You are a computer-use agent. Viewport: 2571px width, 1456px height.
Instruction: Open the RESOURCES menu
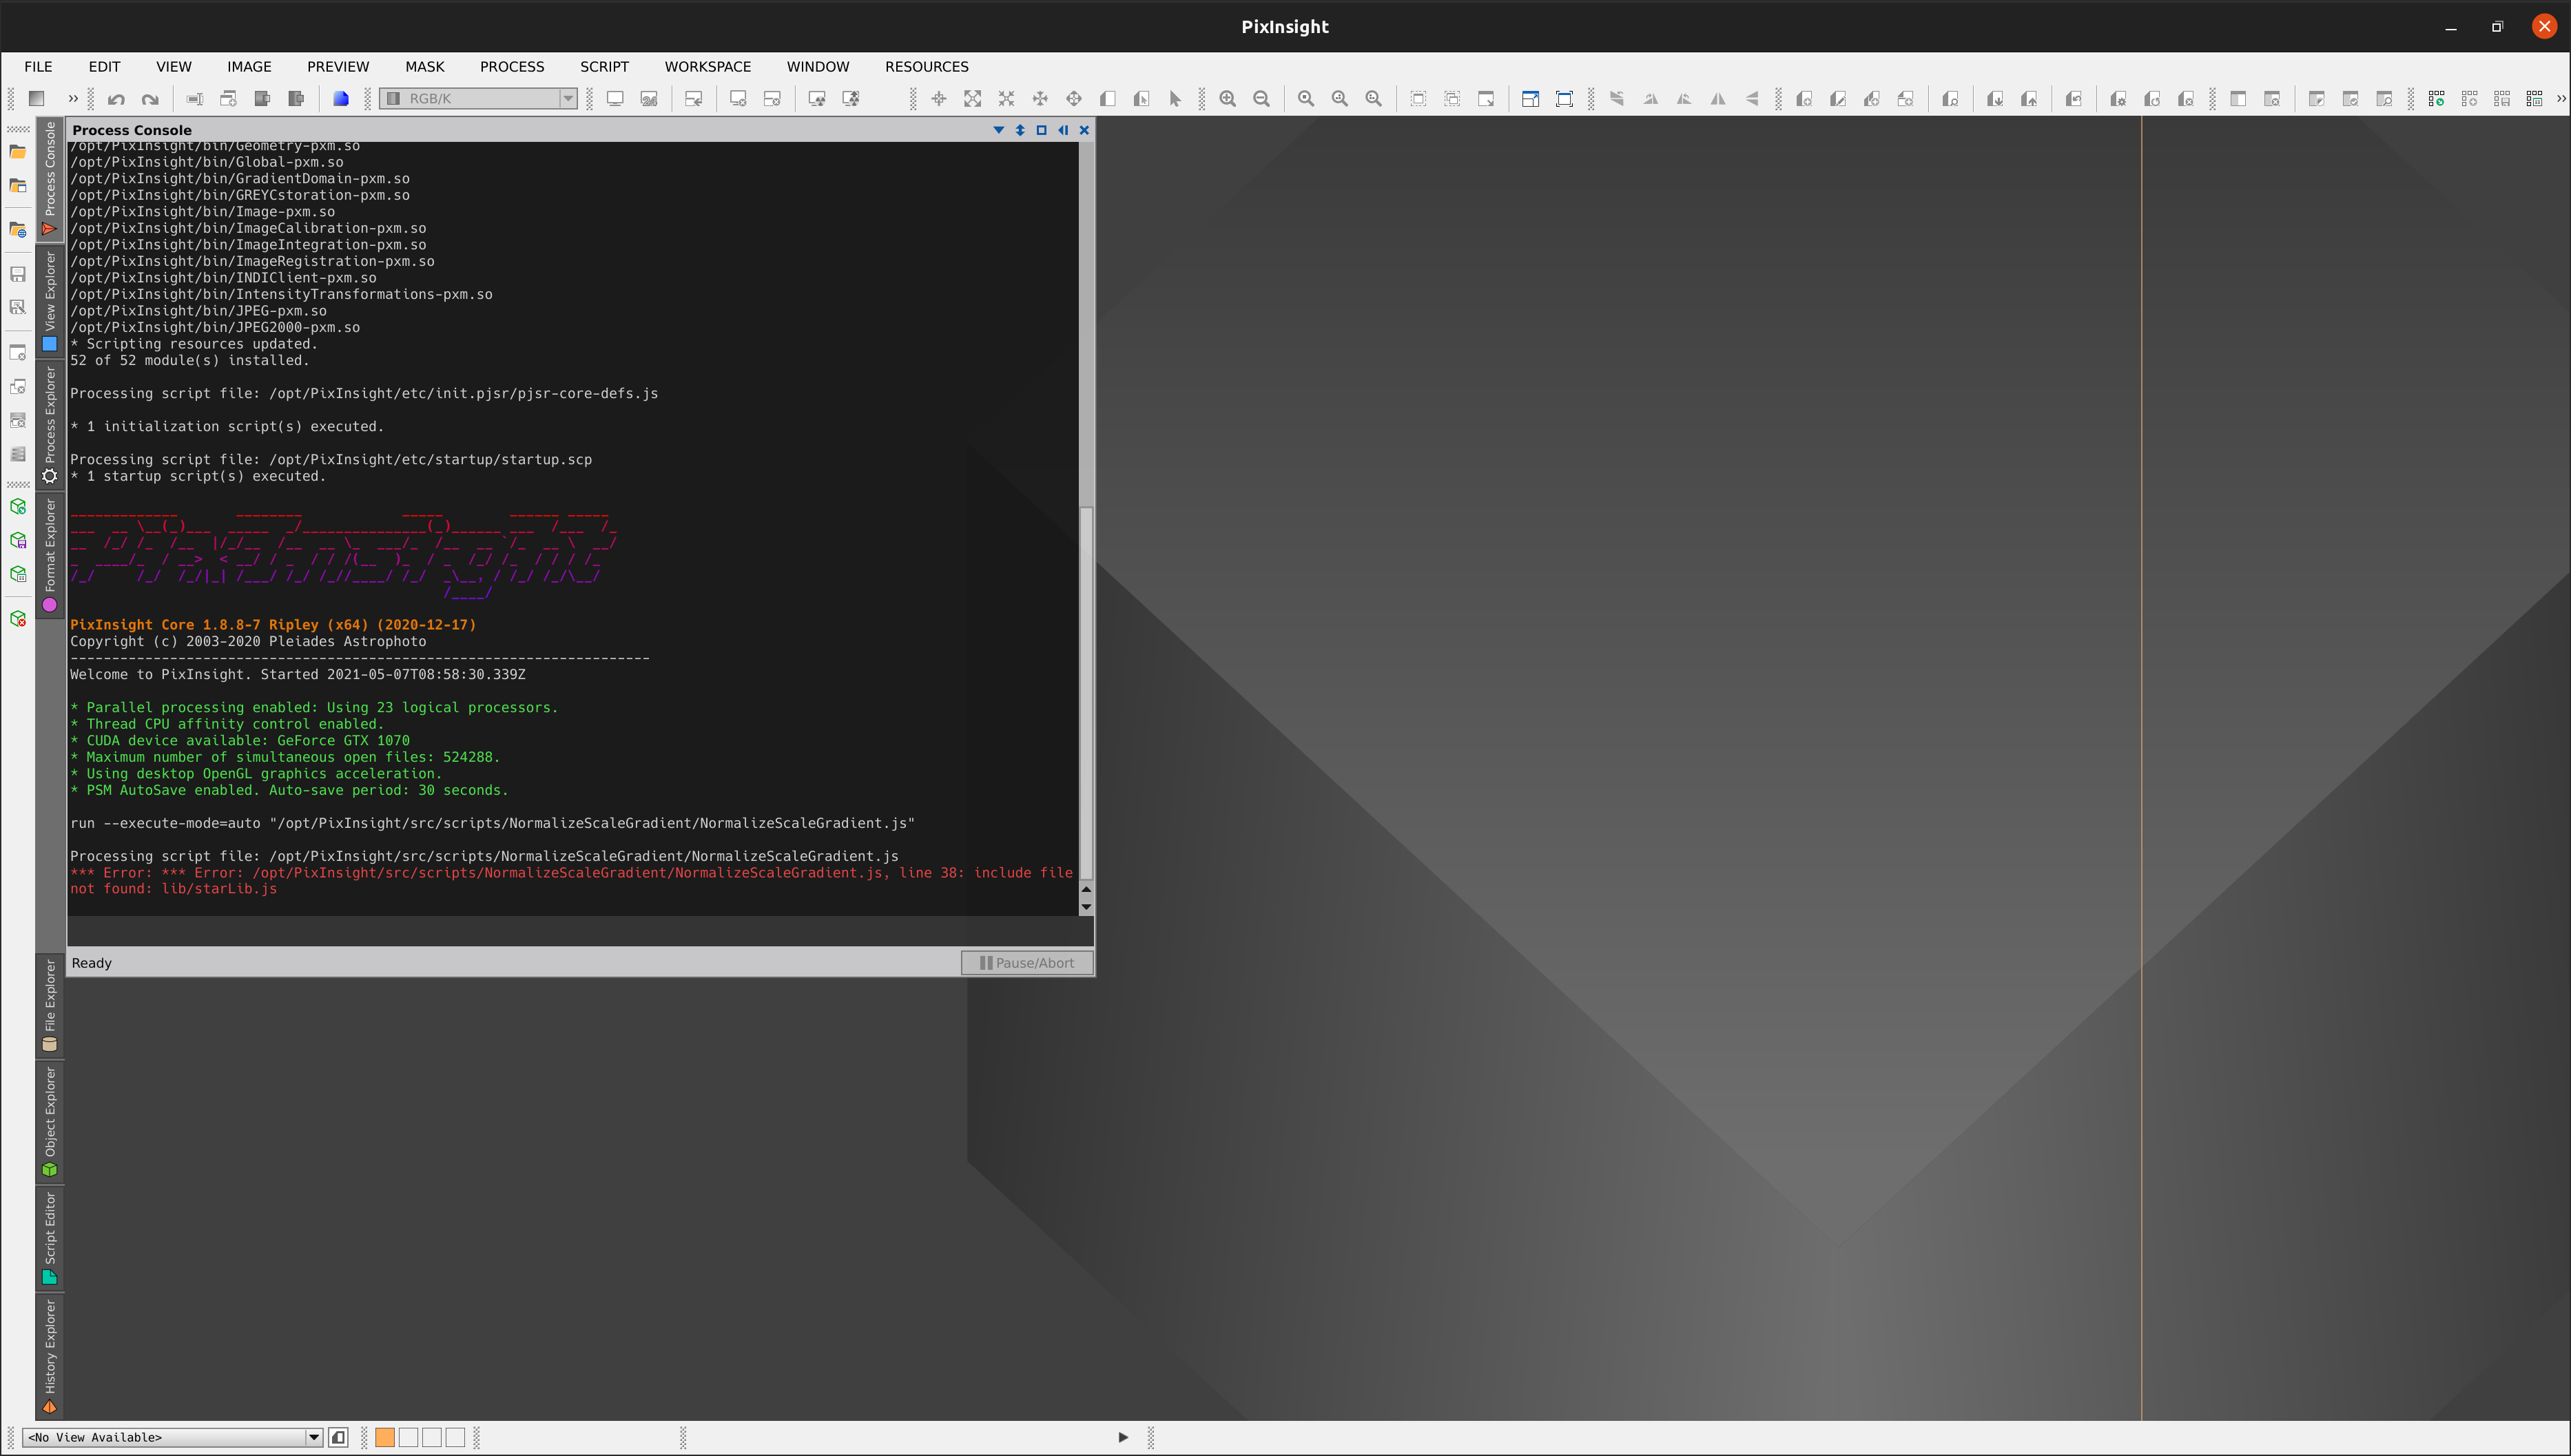(x=926, y=66)
